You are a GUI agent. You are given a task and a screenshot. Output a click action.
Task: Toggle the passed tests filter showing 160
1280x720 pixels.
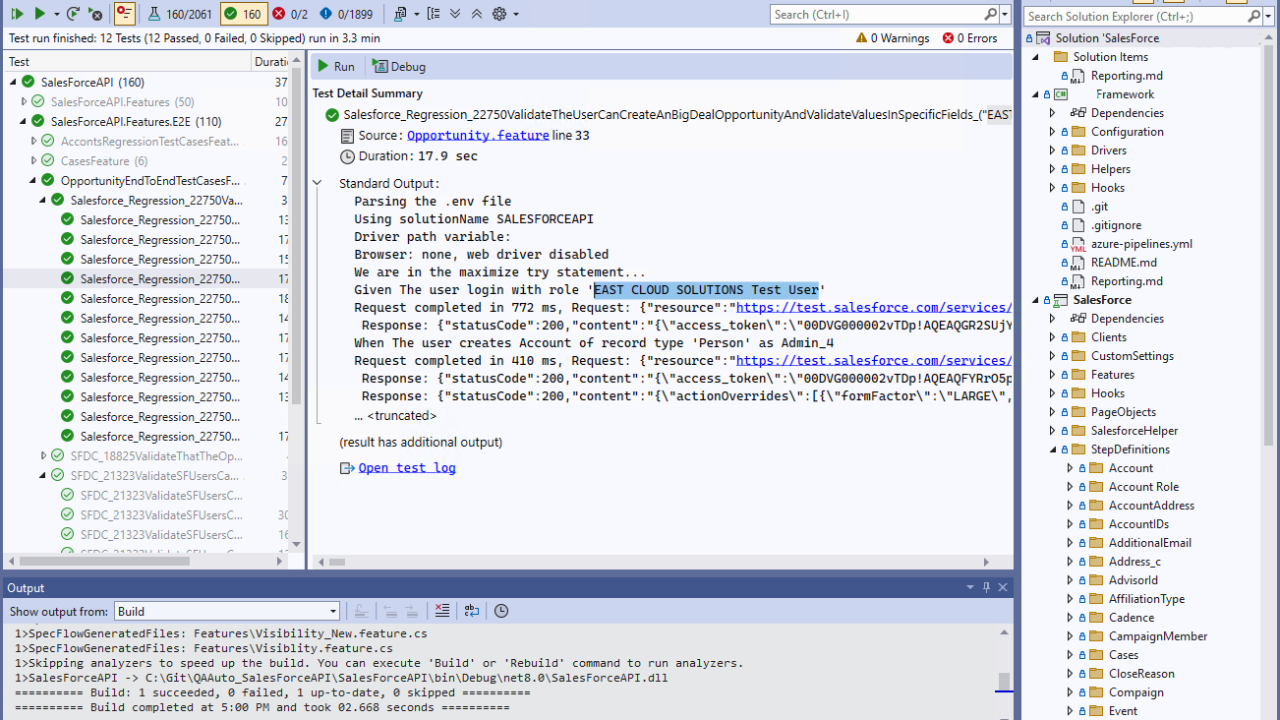pos(241,14)
